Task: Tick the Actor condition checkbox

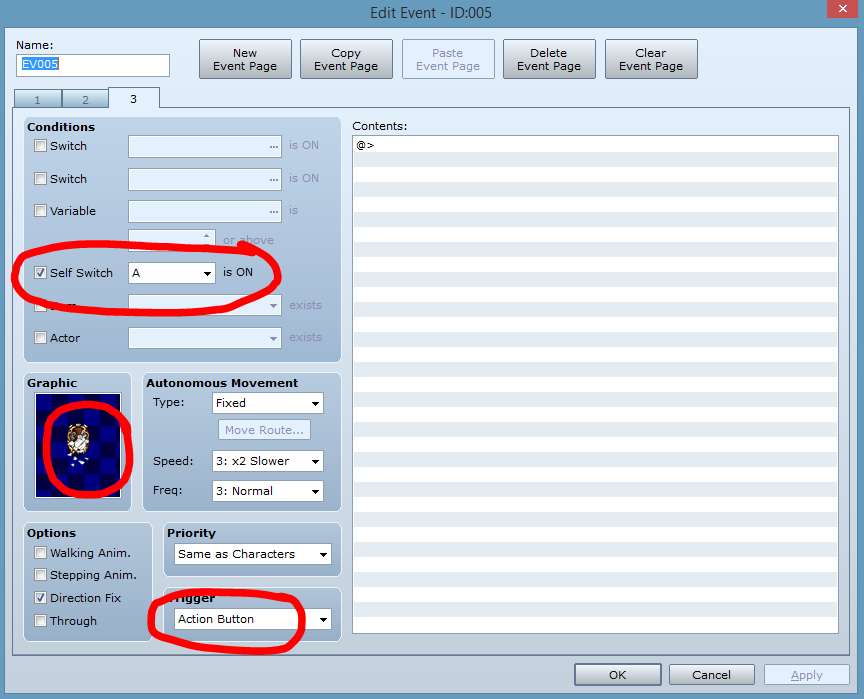Action: tap(41, 338)
